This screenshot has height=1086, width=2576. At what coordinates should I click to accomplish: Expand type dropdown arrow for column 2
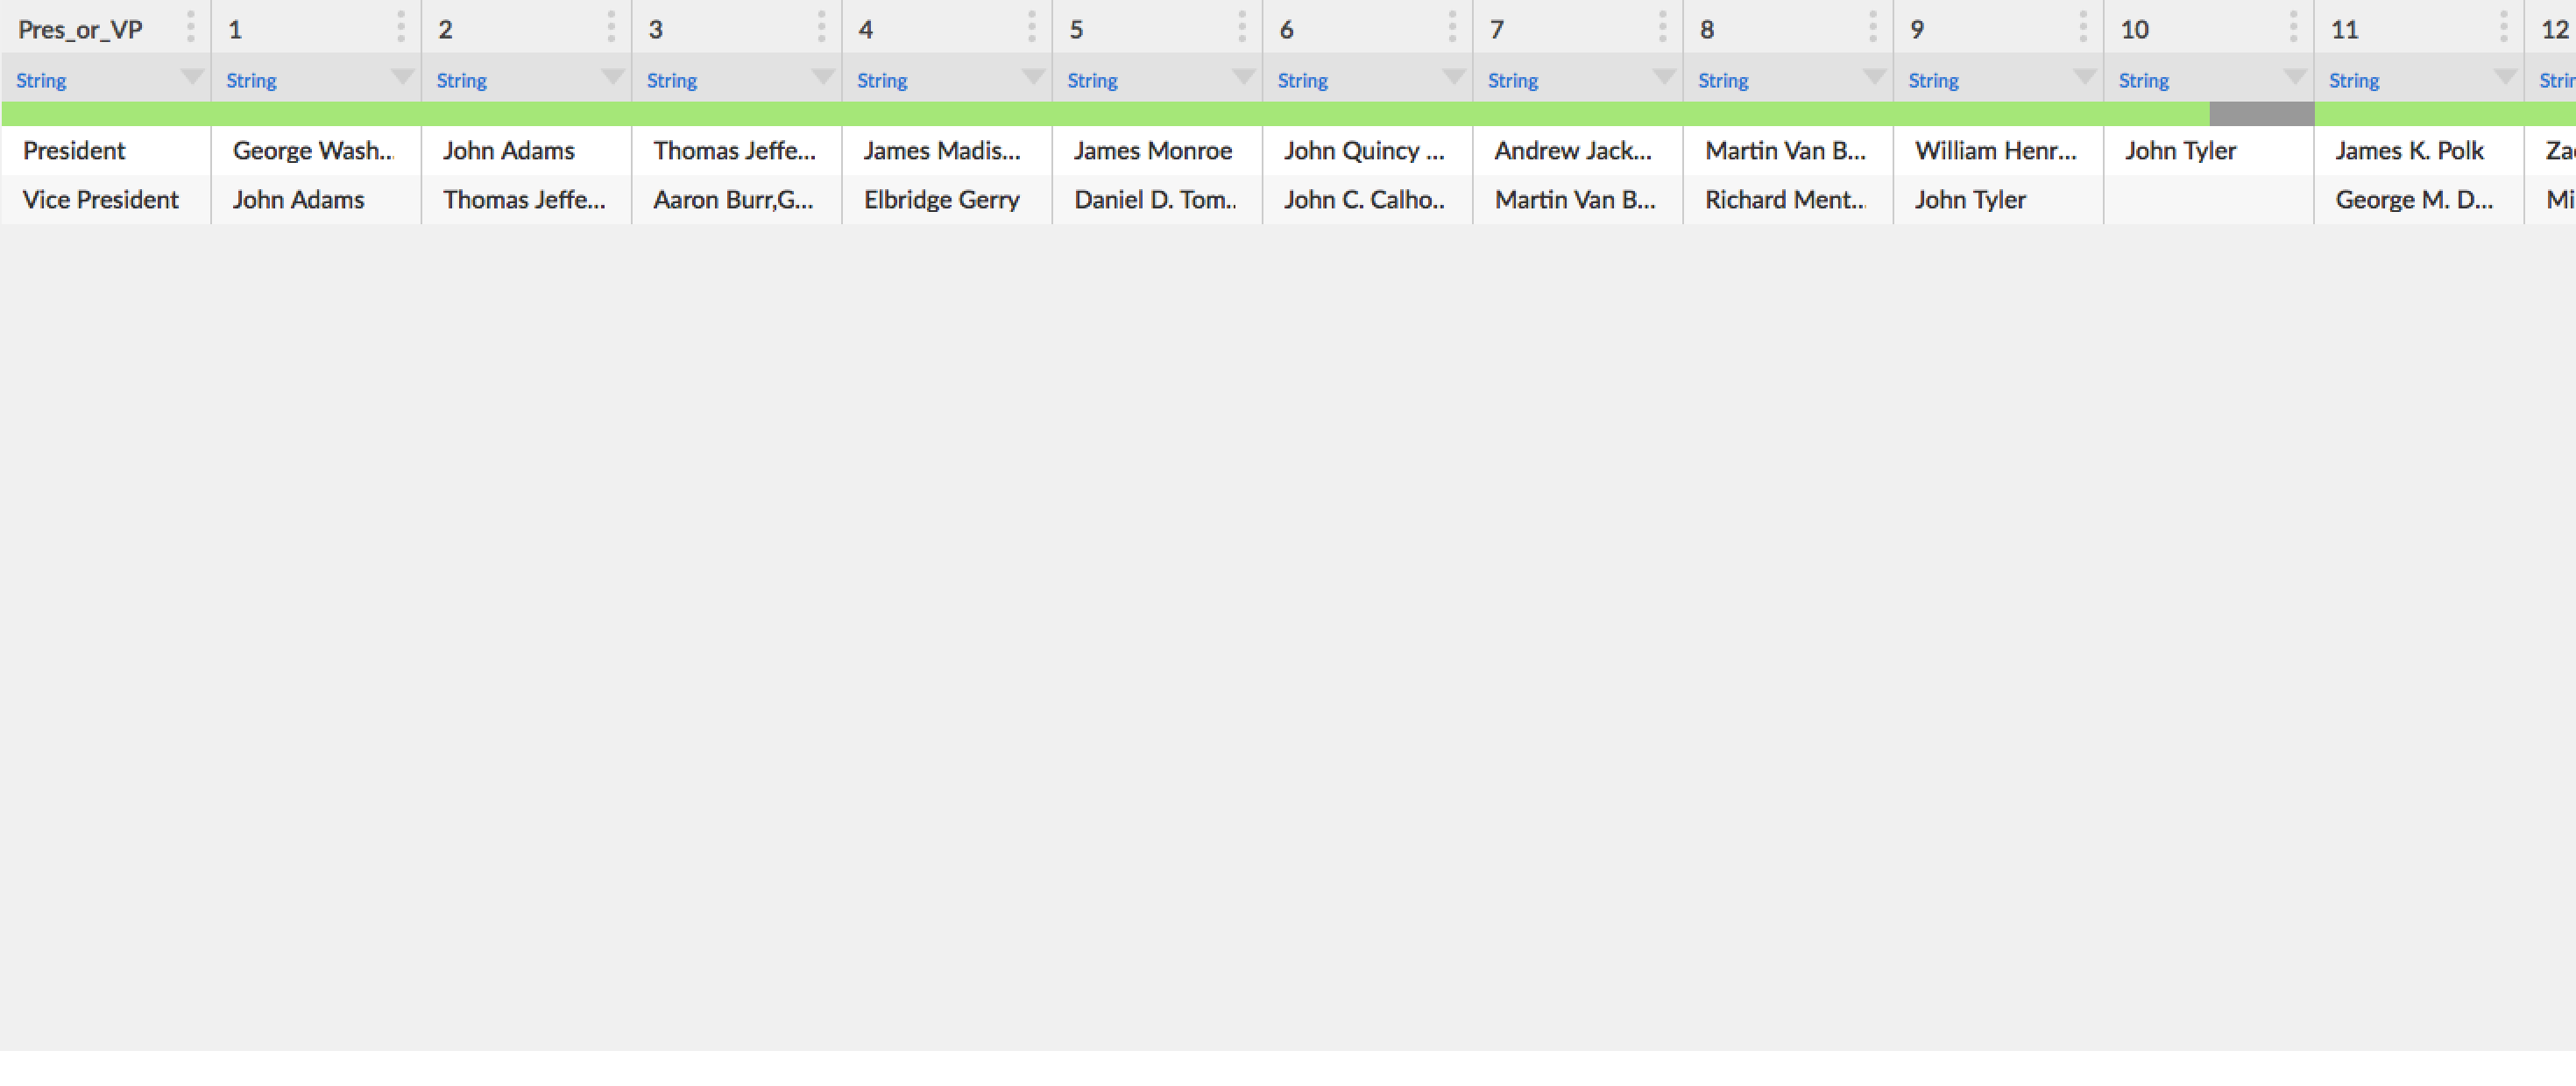coord(612,77)
